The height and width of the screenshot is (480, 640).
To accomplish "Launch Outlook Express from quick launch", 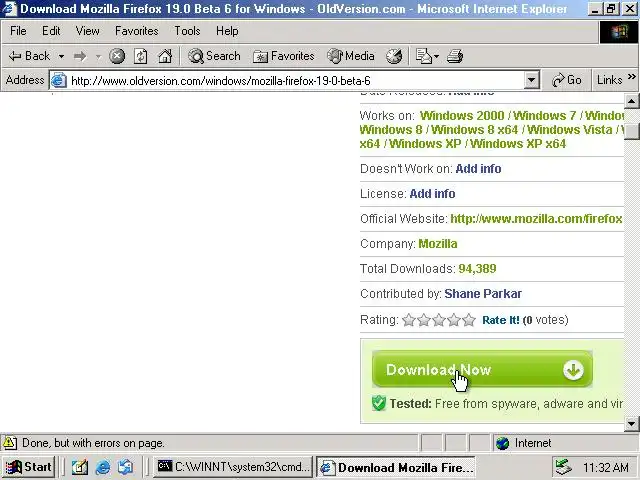I will point(125,467).
